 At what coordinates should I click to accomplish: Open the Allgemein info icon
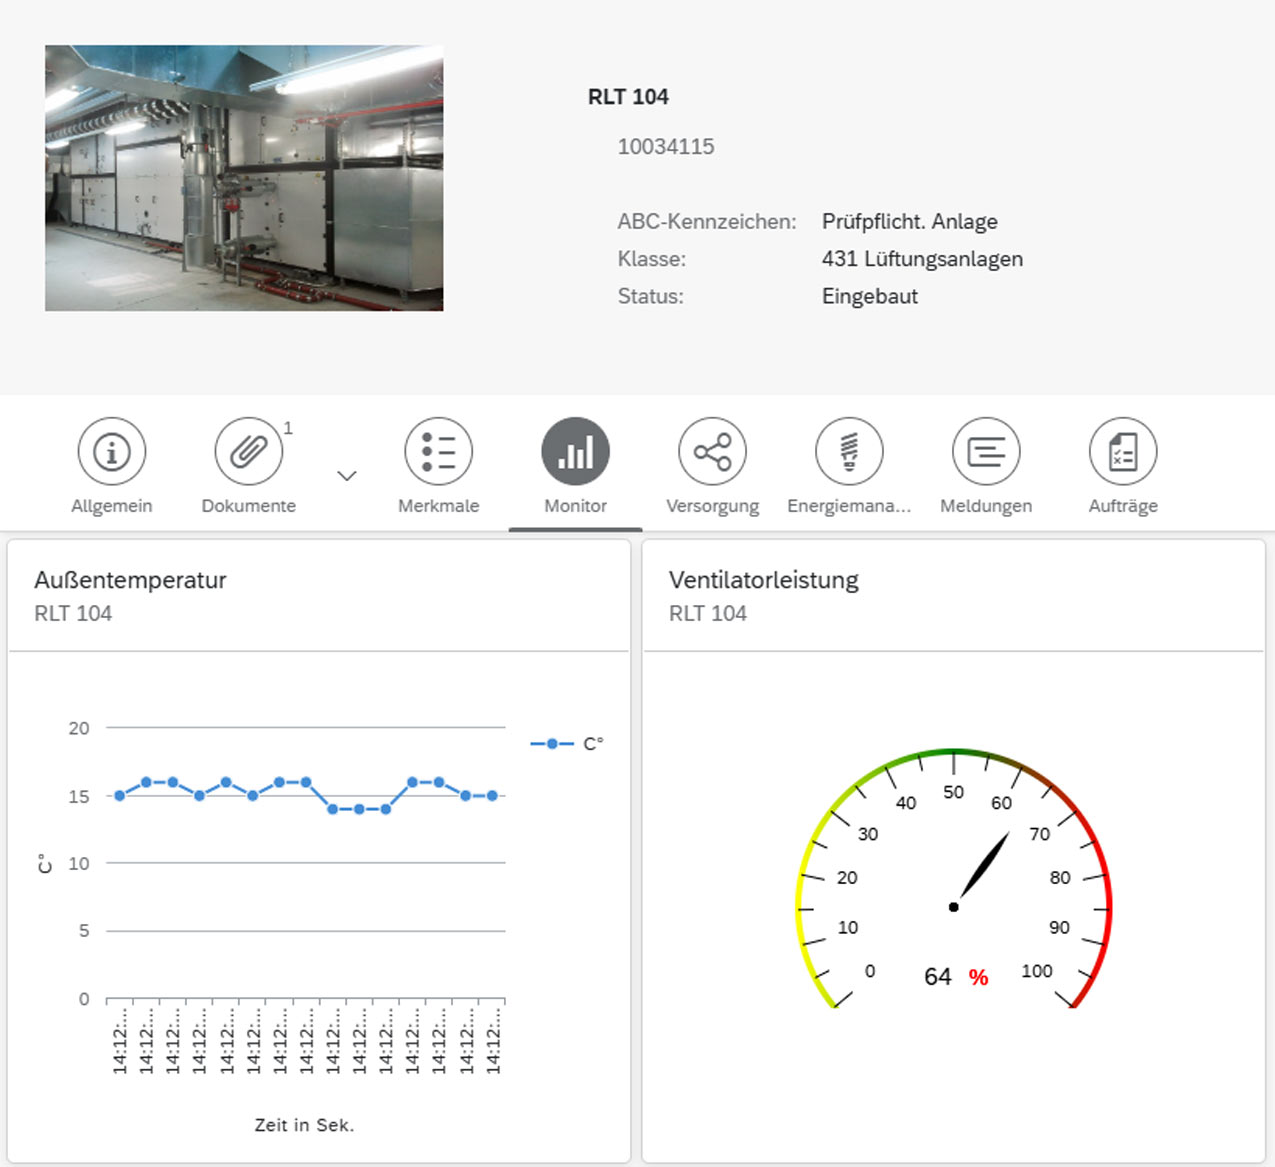tap(112, 452)
